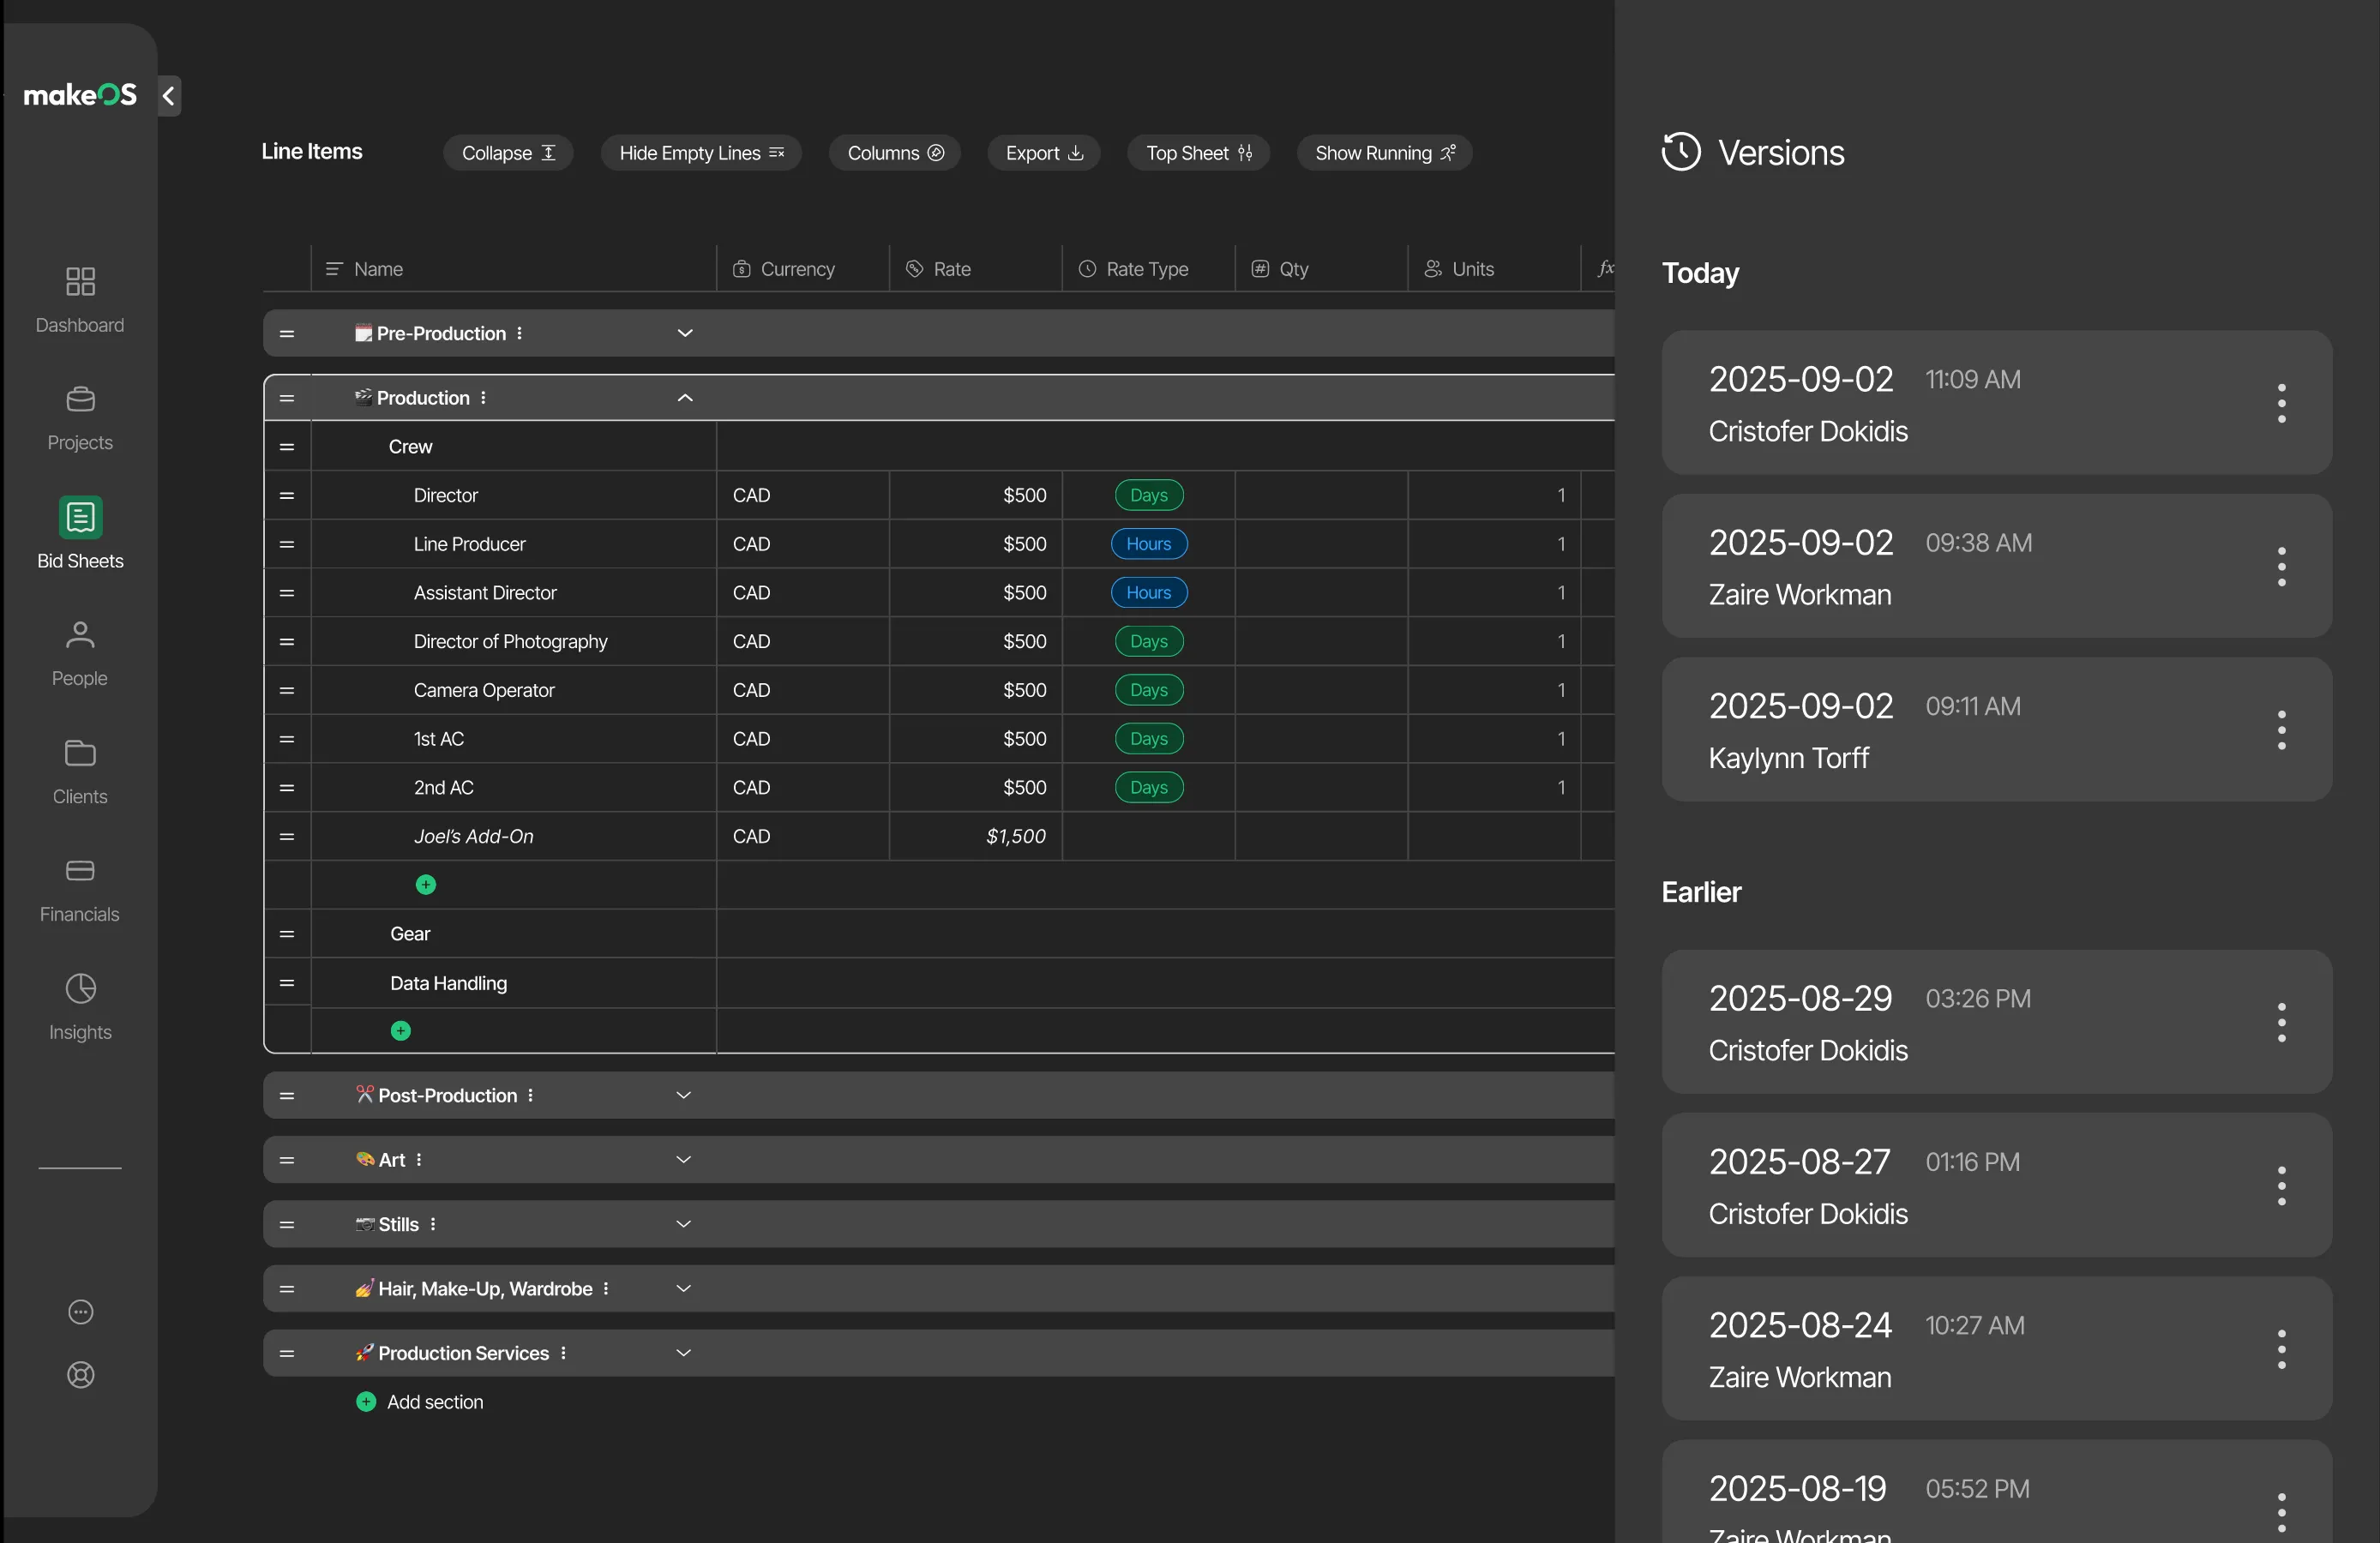Image resolution: width=2380 pixels, height=1543 pixels.
Task: Change the Director rate type Days badge
Action: [1149, 495]
